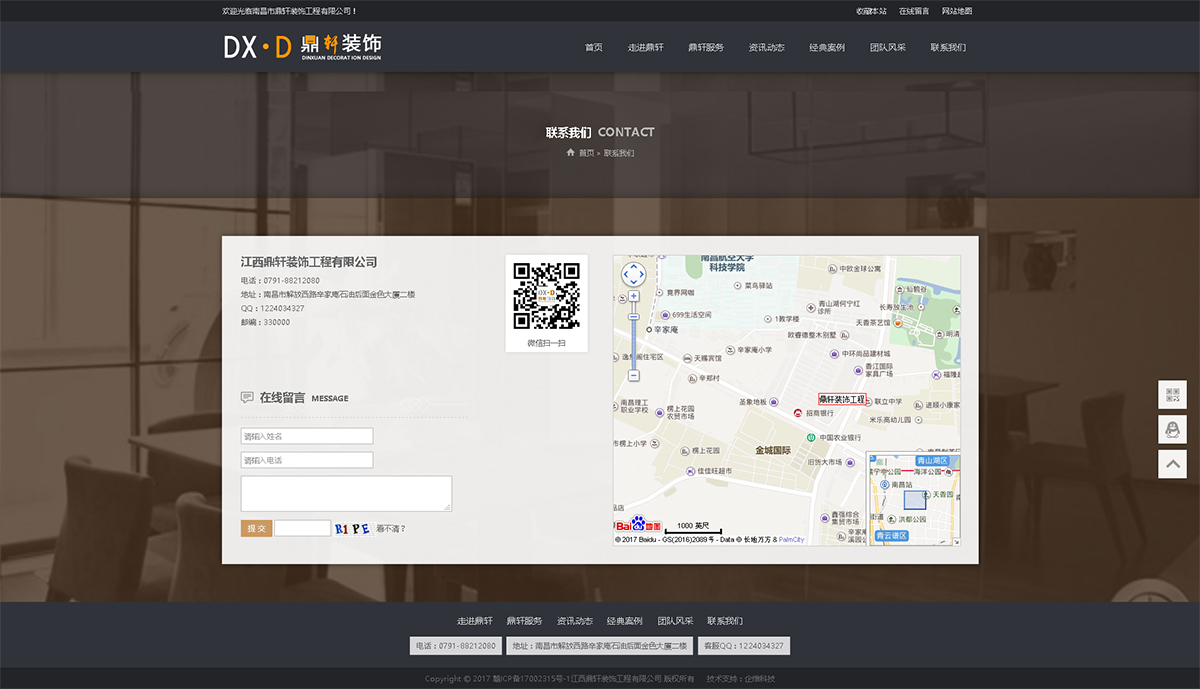Open 团队风采 in the top navigation
1200x689 pixels.
point(888,47)
